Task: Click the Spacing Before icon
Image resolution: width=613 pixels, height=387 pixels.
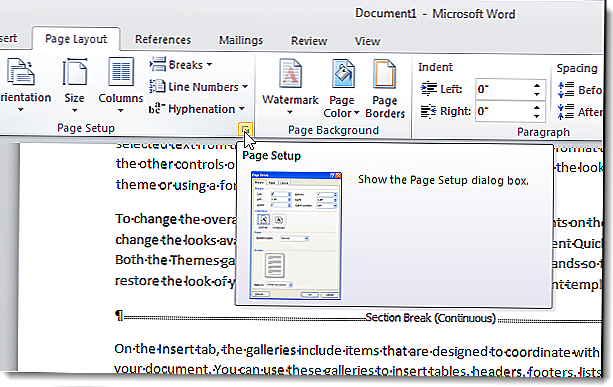Action: (x=566, y=90)
